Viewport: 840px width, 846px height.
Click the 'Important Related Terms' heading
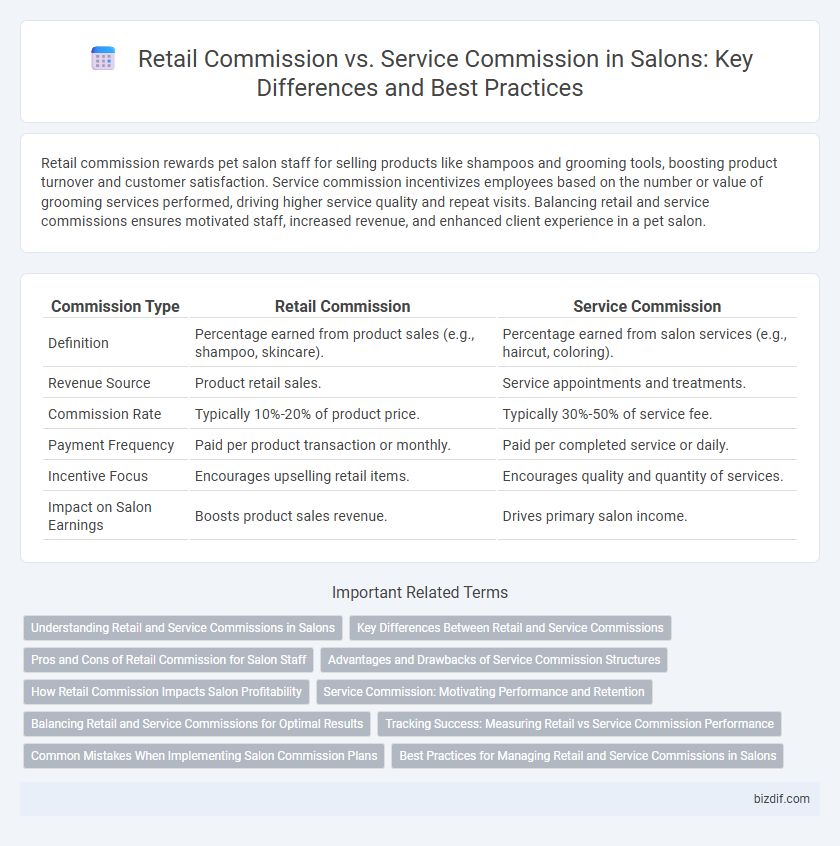click(420, 592)
